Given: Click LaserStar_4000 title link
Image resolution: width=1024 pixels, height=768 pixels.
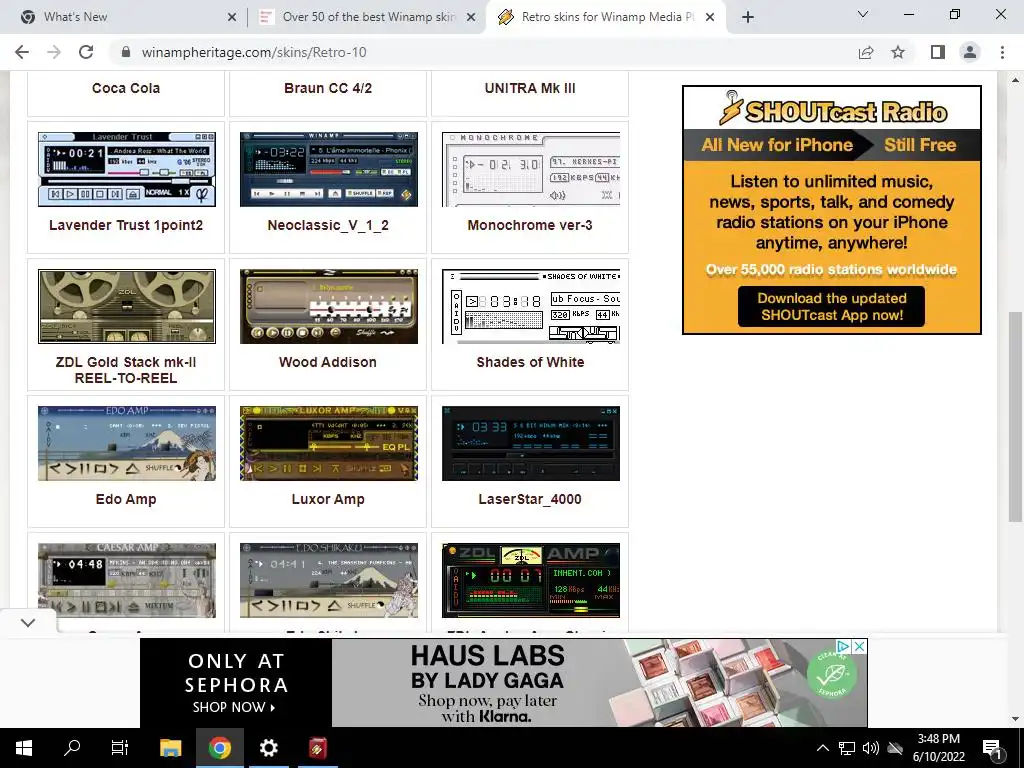Looking at the screenshot, I should pos(530,500).
